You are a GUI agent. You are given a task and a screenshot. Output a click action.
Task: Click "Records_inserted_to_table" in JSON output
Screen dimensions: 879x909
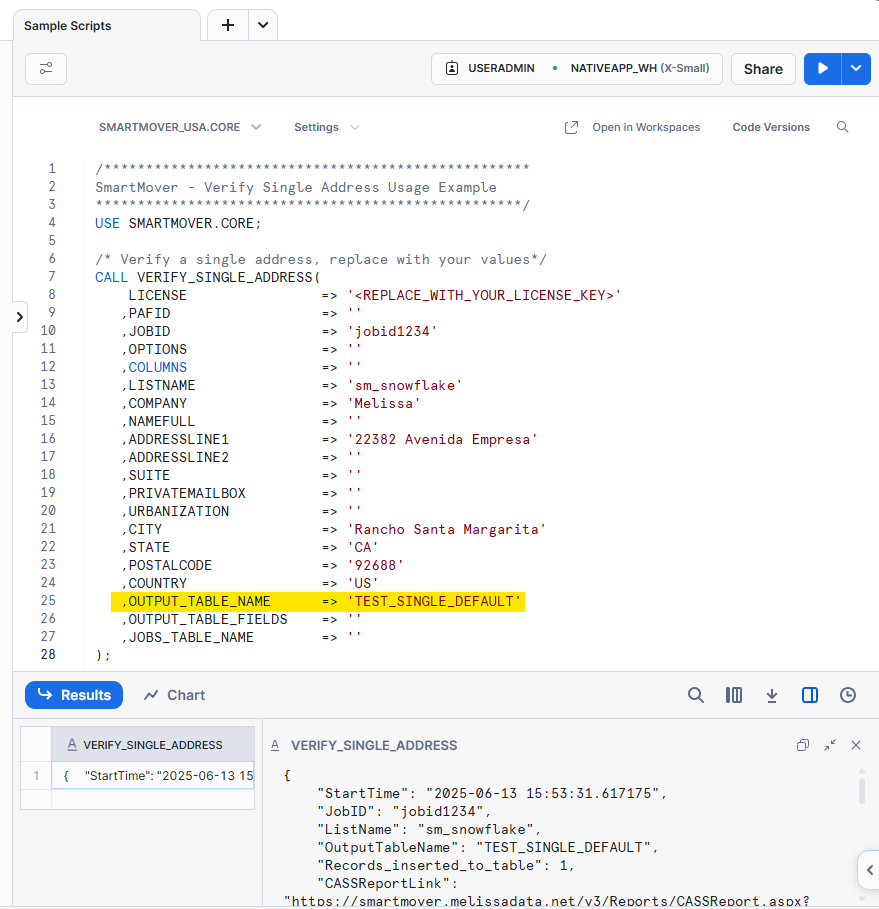coord(430,865)
